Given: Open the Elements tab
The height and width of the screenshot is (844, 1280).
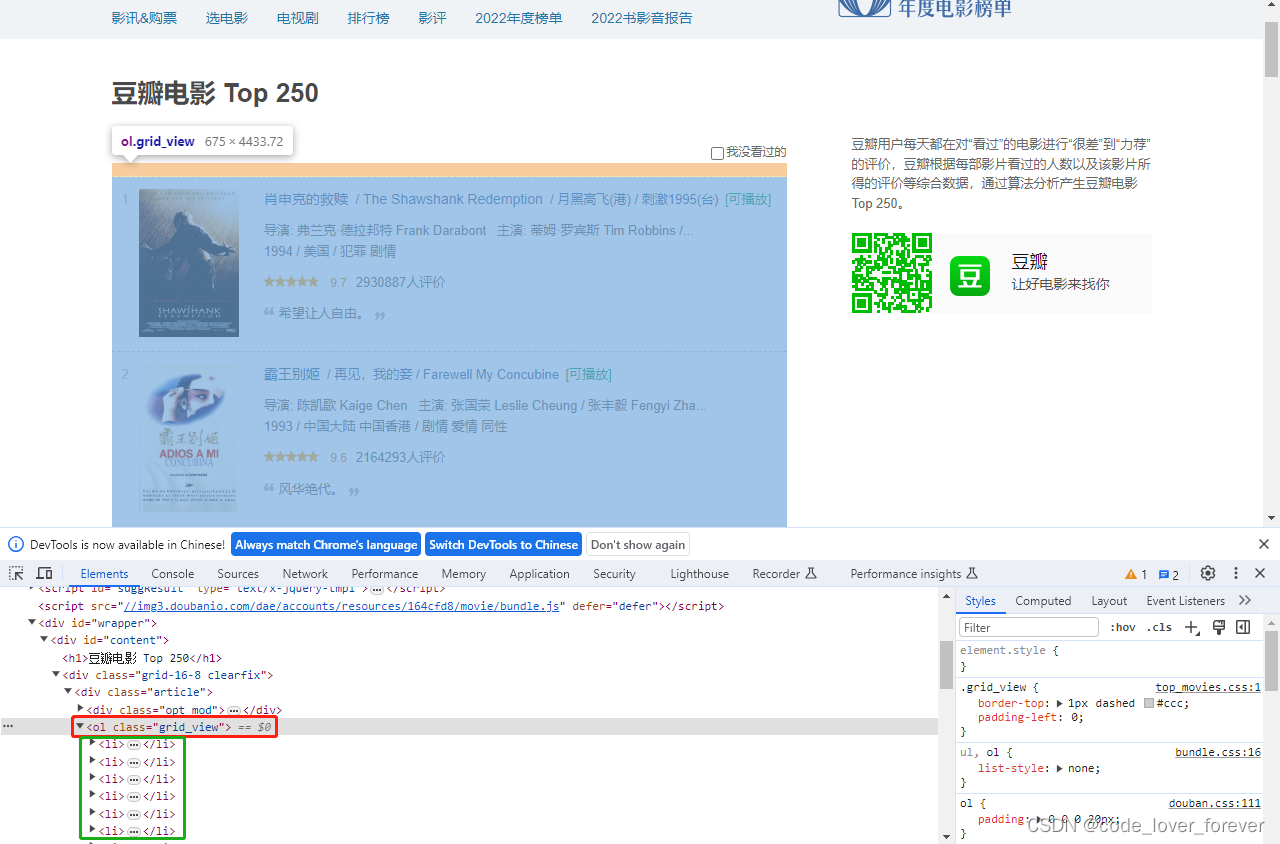Looking at the screenshot, I should tap(104, 573).
